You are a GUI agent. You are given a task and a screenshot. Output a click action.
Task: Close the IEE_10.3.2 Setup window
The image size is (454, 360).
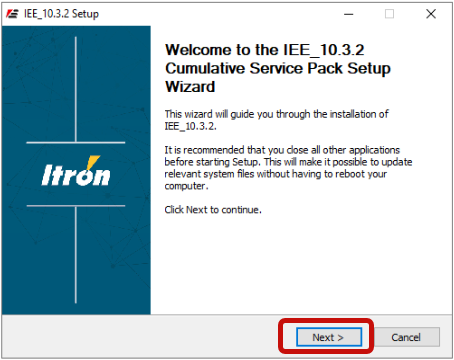point(431,14)
